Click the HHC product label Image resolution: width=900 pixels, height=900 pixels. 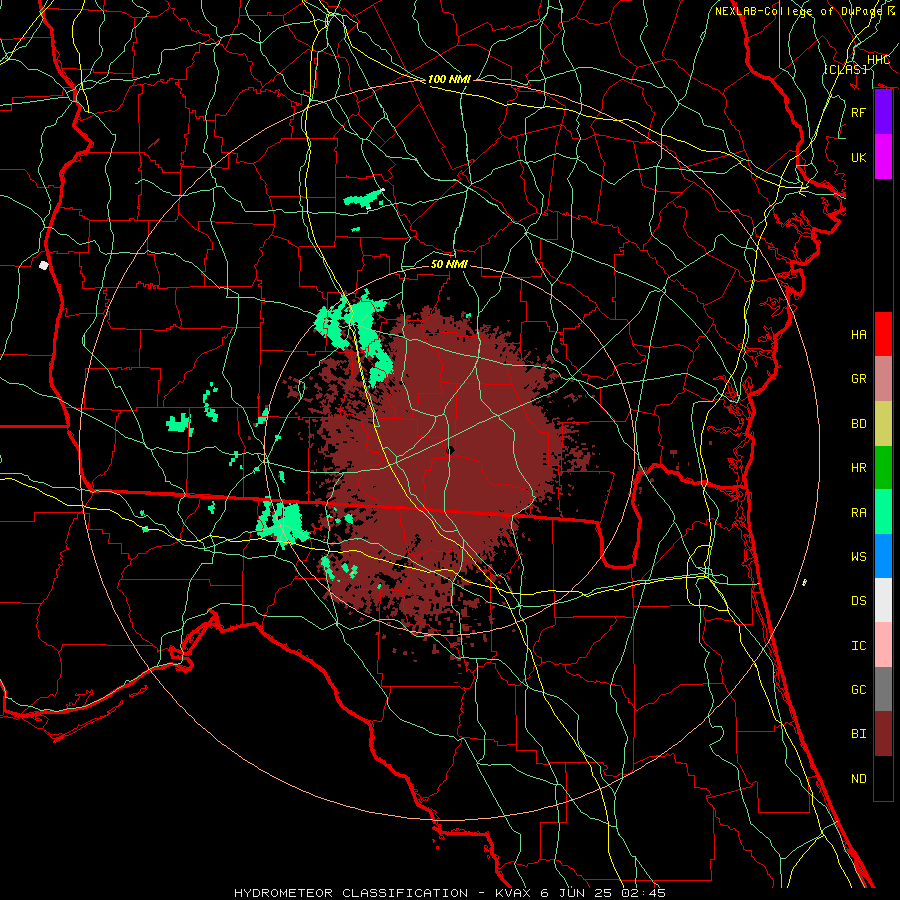878,60
